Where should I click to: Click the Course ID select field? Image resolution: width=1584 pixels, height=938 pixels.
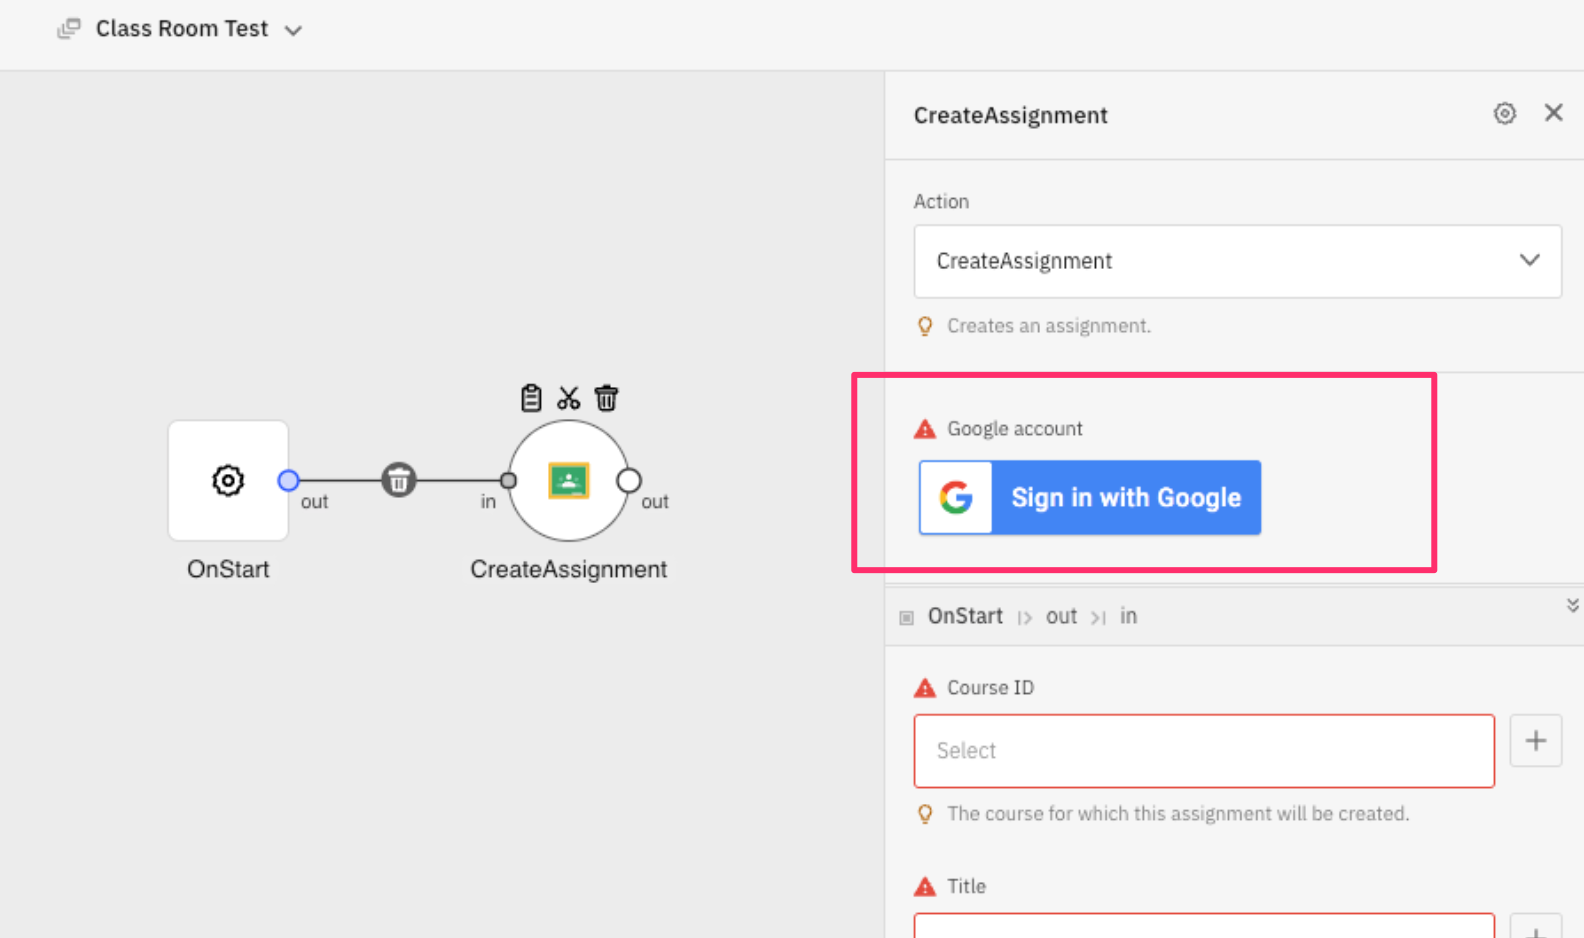coord(1203,751)
